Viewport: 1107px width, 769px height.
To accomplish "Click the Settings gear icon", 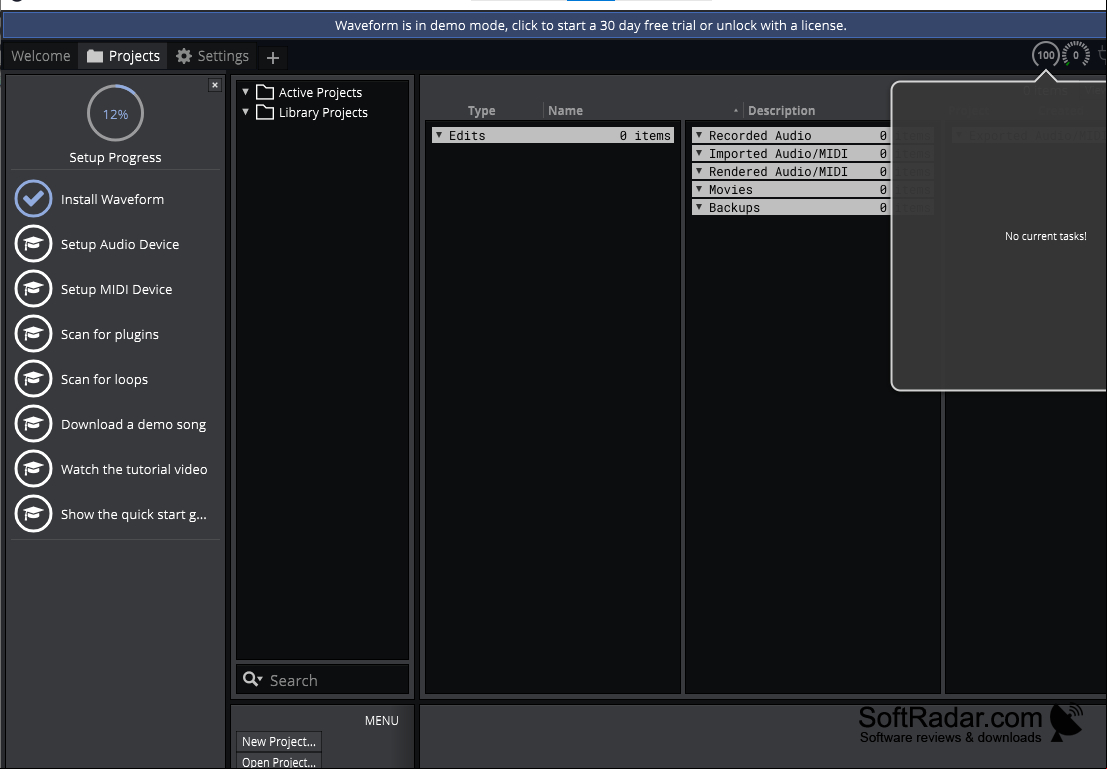I will pos(184,56).
